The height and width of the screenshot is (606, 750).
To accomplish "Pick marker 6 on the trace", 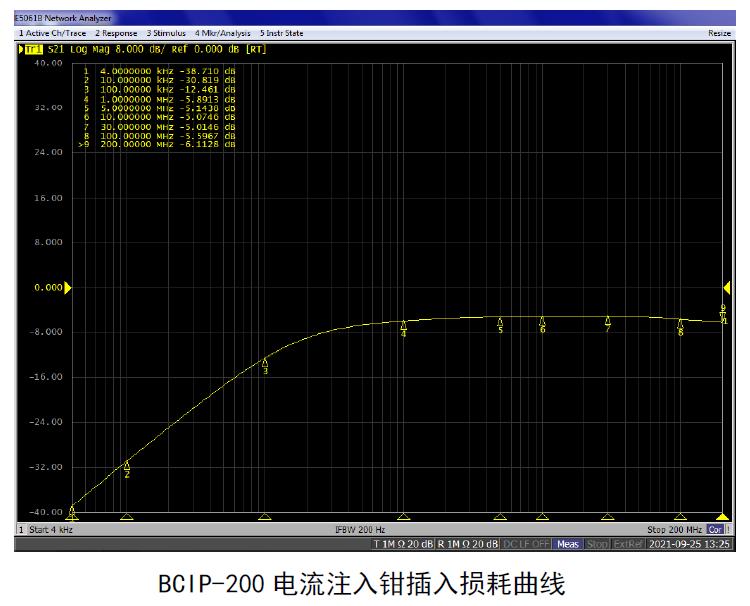I will (542, 322).
